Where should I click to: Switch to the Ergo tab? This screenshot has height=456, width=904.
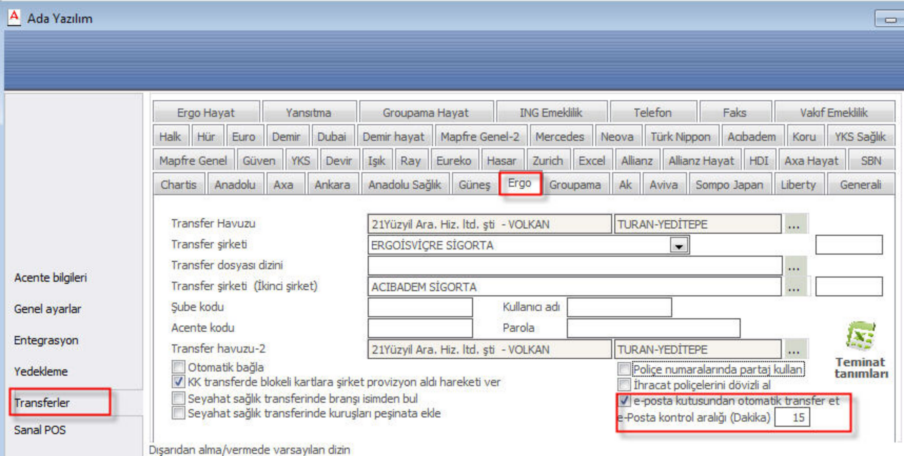click(x=519, y=184)
